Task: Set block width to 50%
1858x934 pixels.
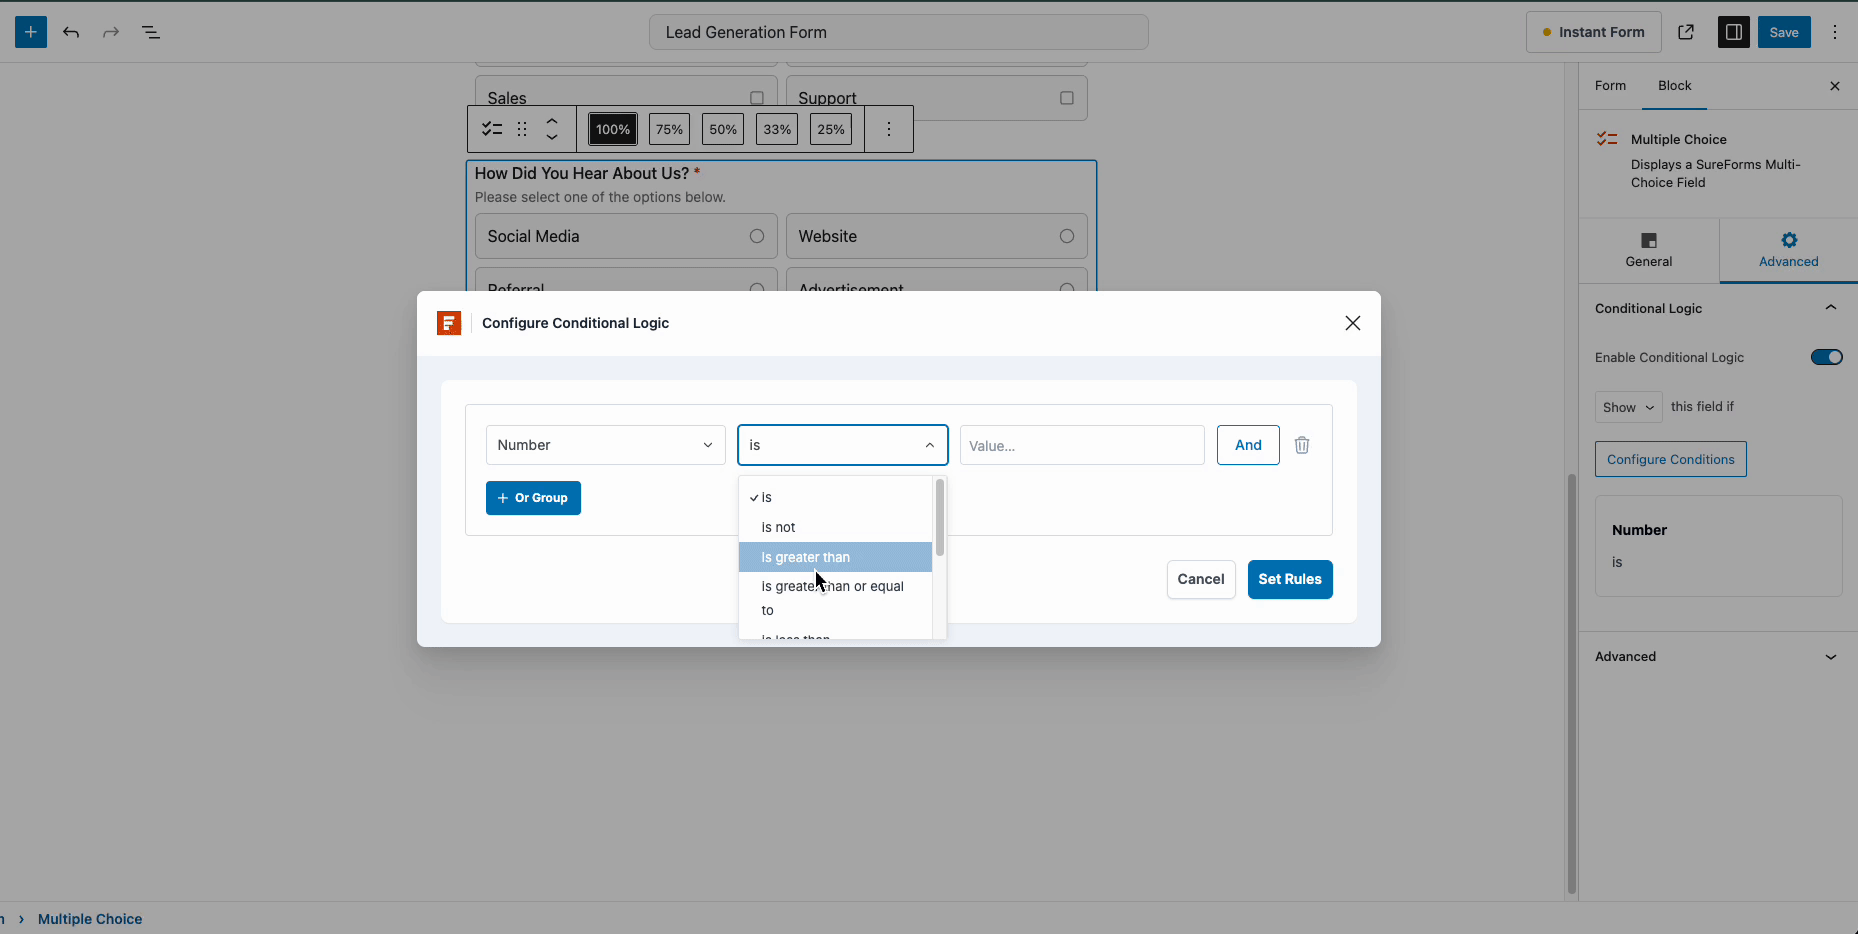Action: pyautogui.click(x=722, y=129)
